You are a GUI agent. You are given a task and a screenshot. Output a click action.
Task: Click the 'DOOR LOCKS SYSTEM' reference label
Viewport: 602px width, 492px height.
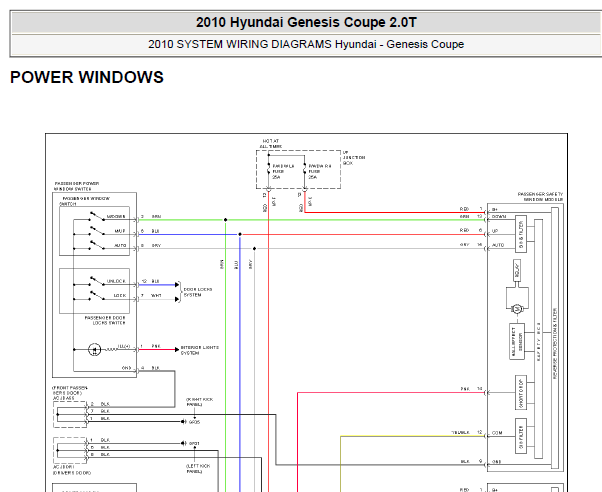(x=198, y=292)
